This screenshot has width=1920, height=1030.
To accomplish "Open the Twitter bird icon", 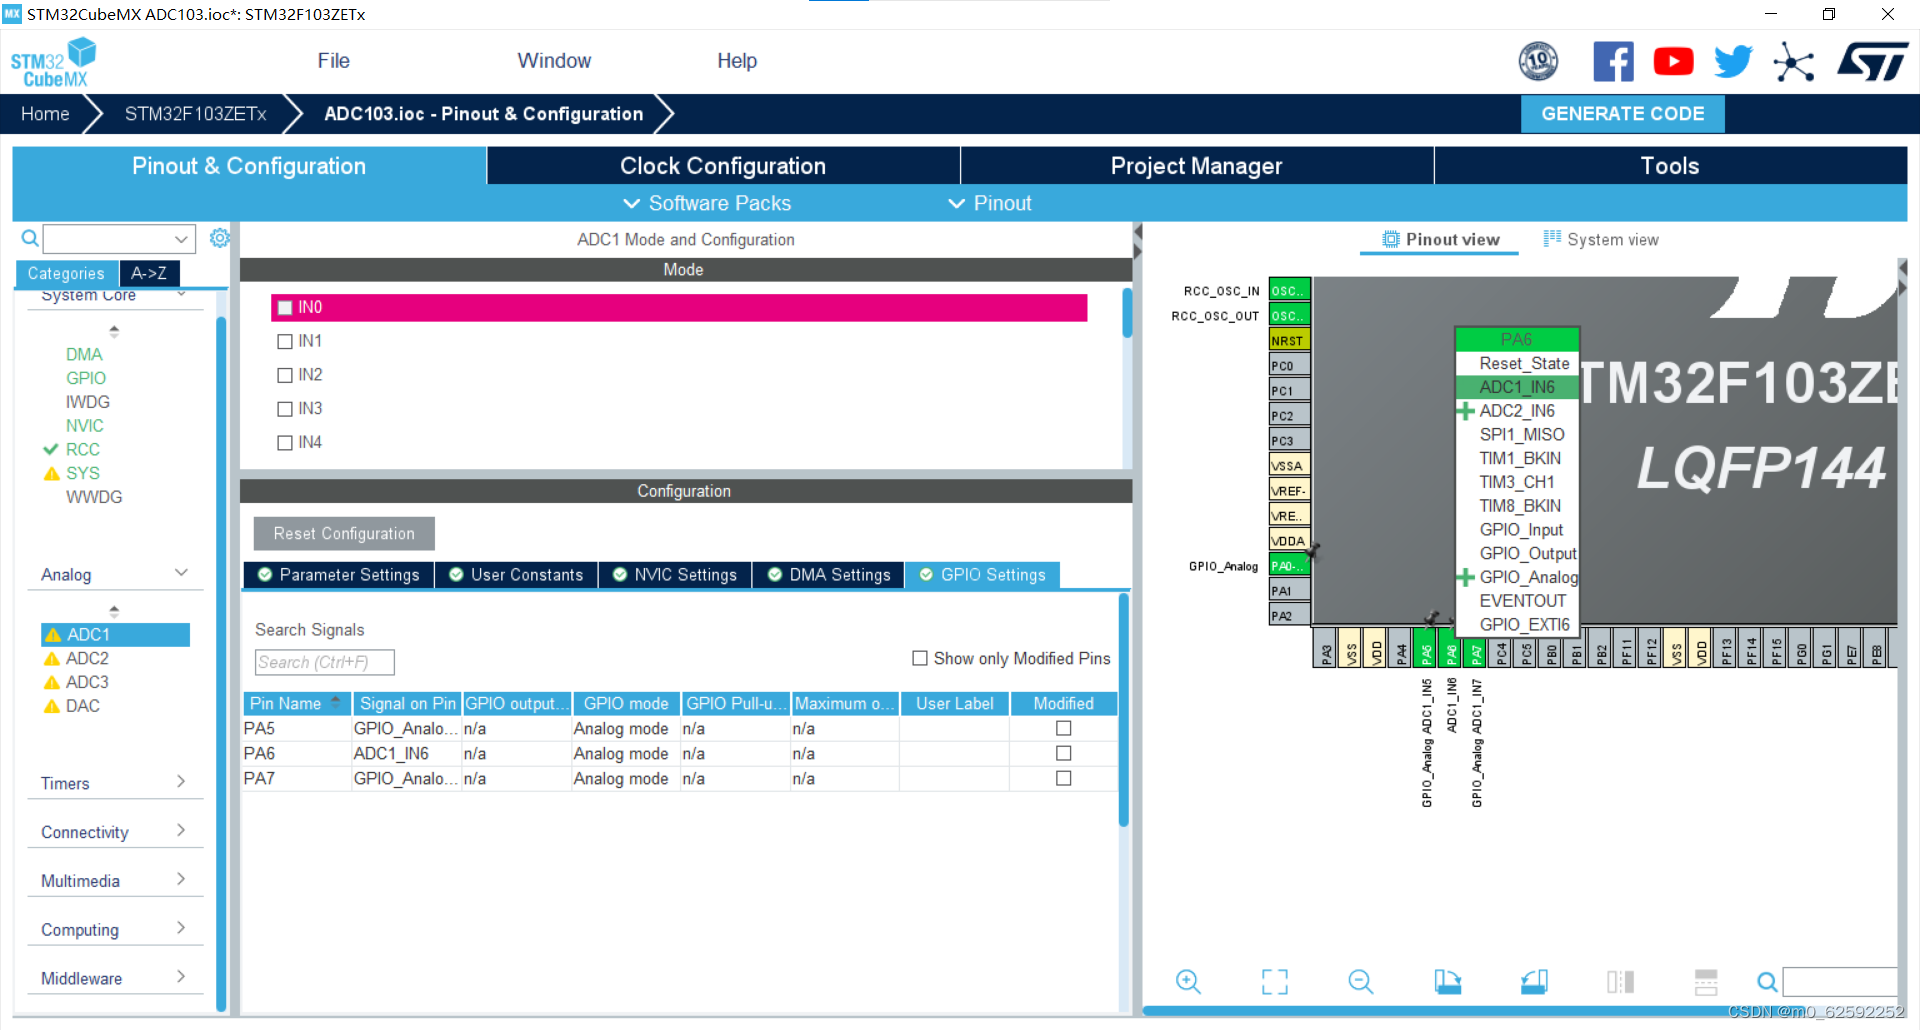I will coord(1733,62).
